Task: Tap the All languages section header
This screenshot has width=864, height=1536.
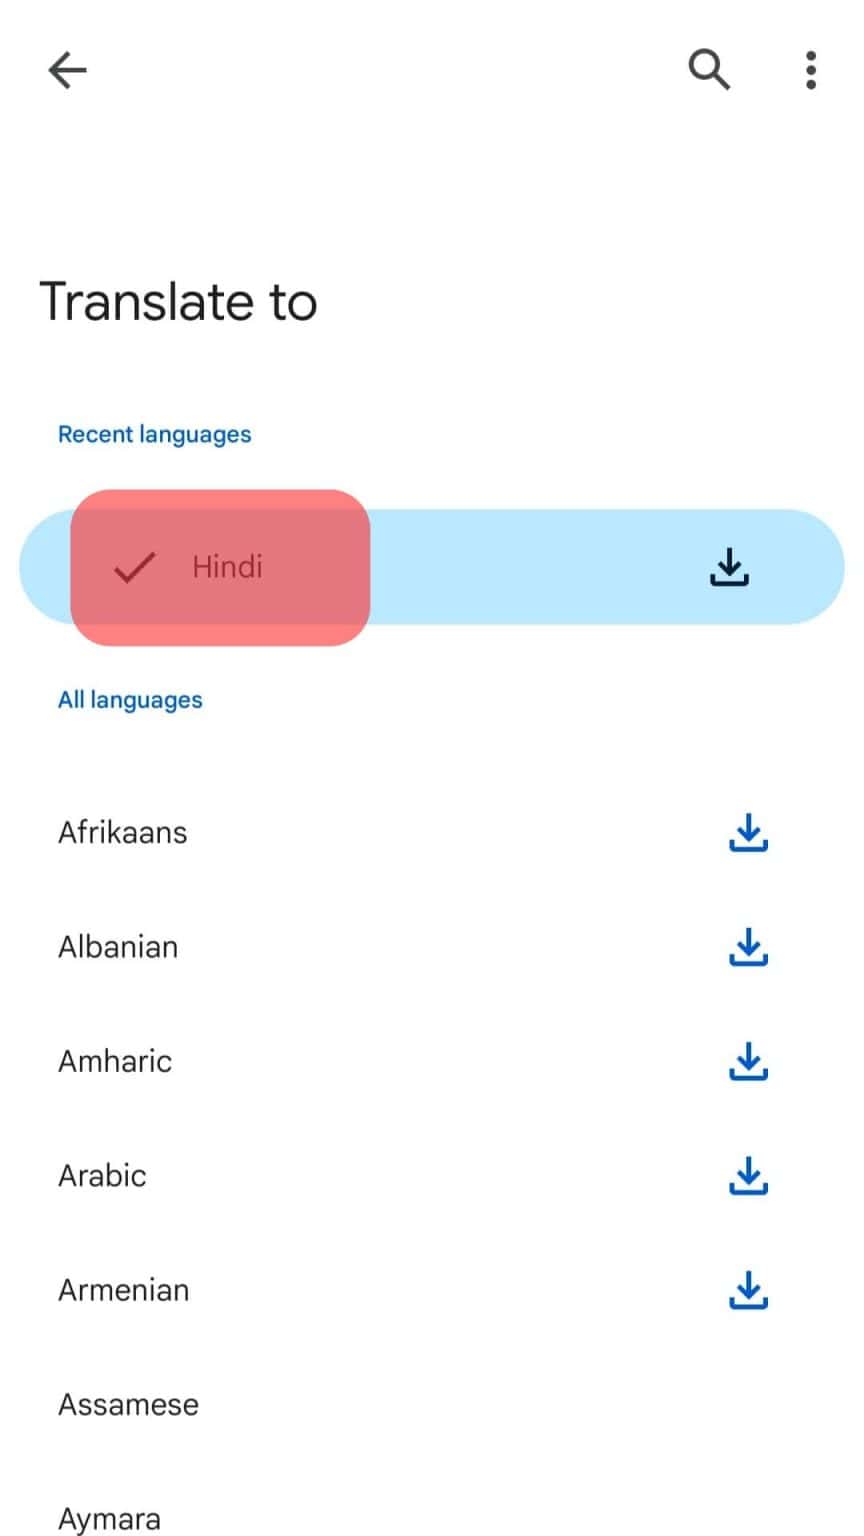Action: [130, 700]
